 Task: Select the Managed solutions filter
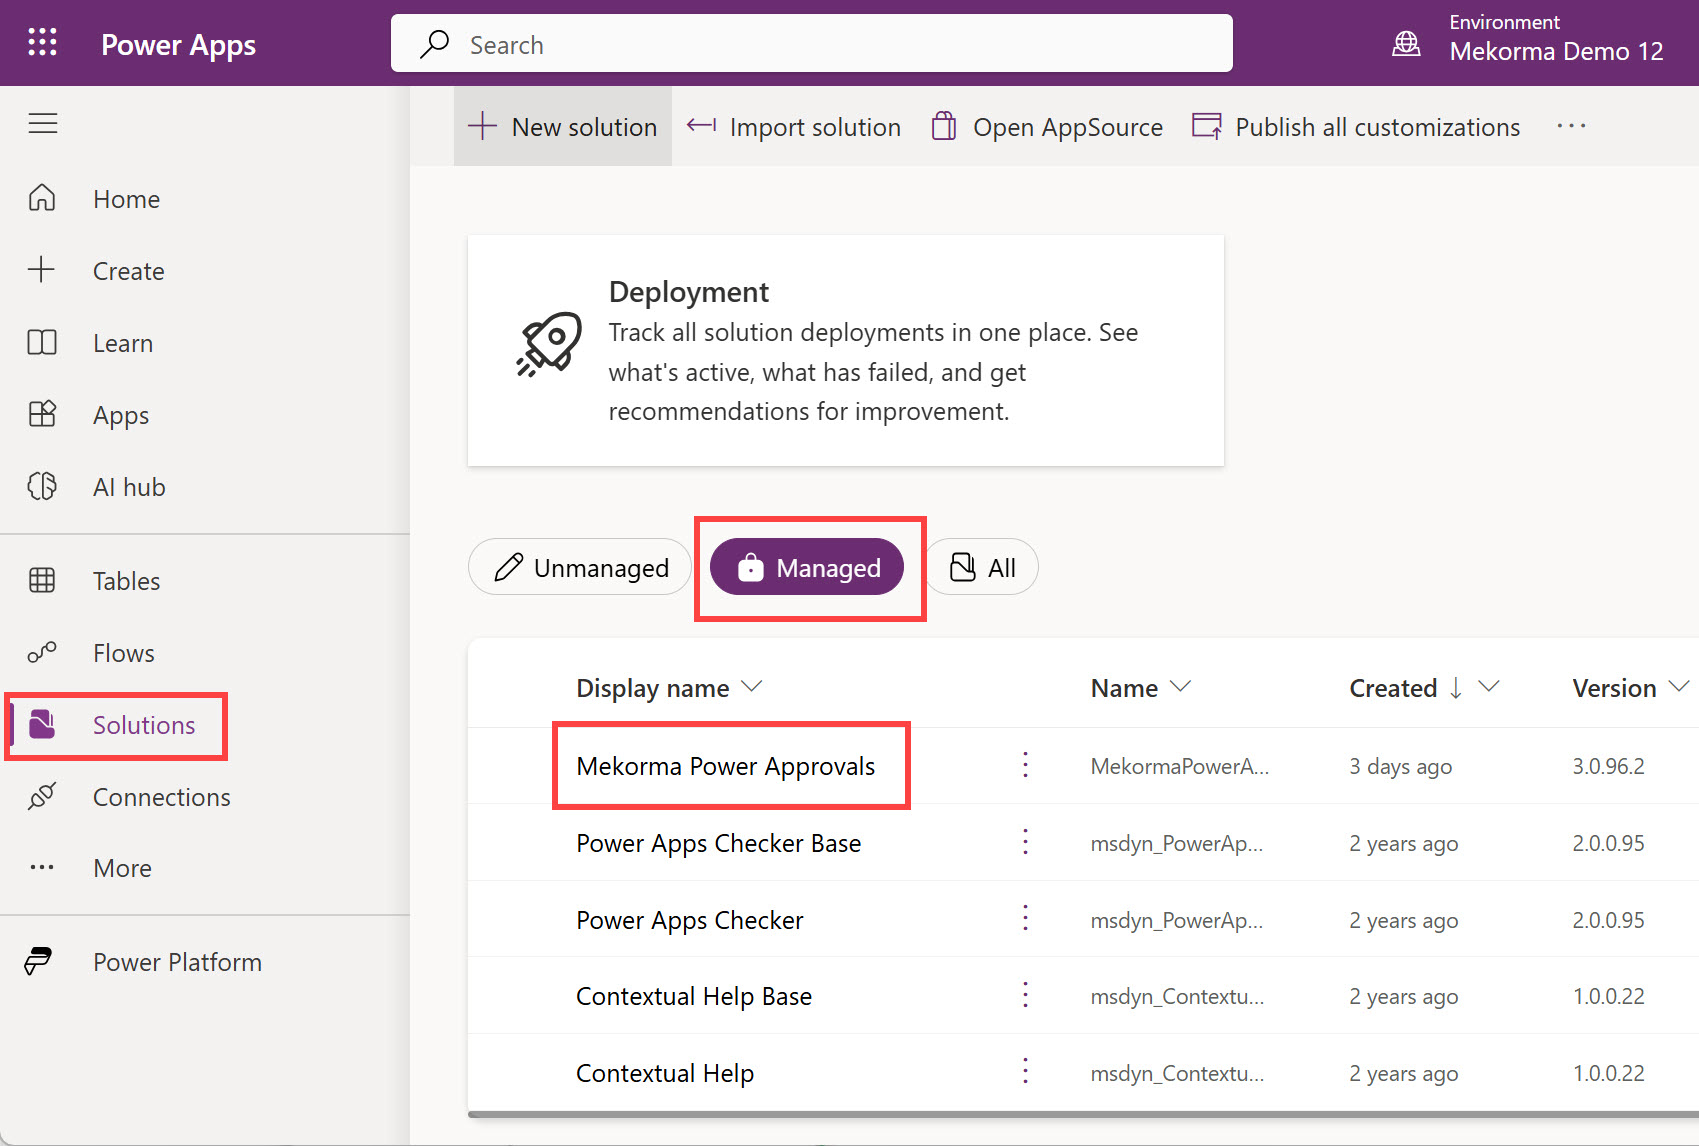(808, 568)
